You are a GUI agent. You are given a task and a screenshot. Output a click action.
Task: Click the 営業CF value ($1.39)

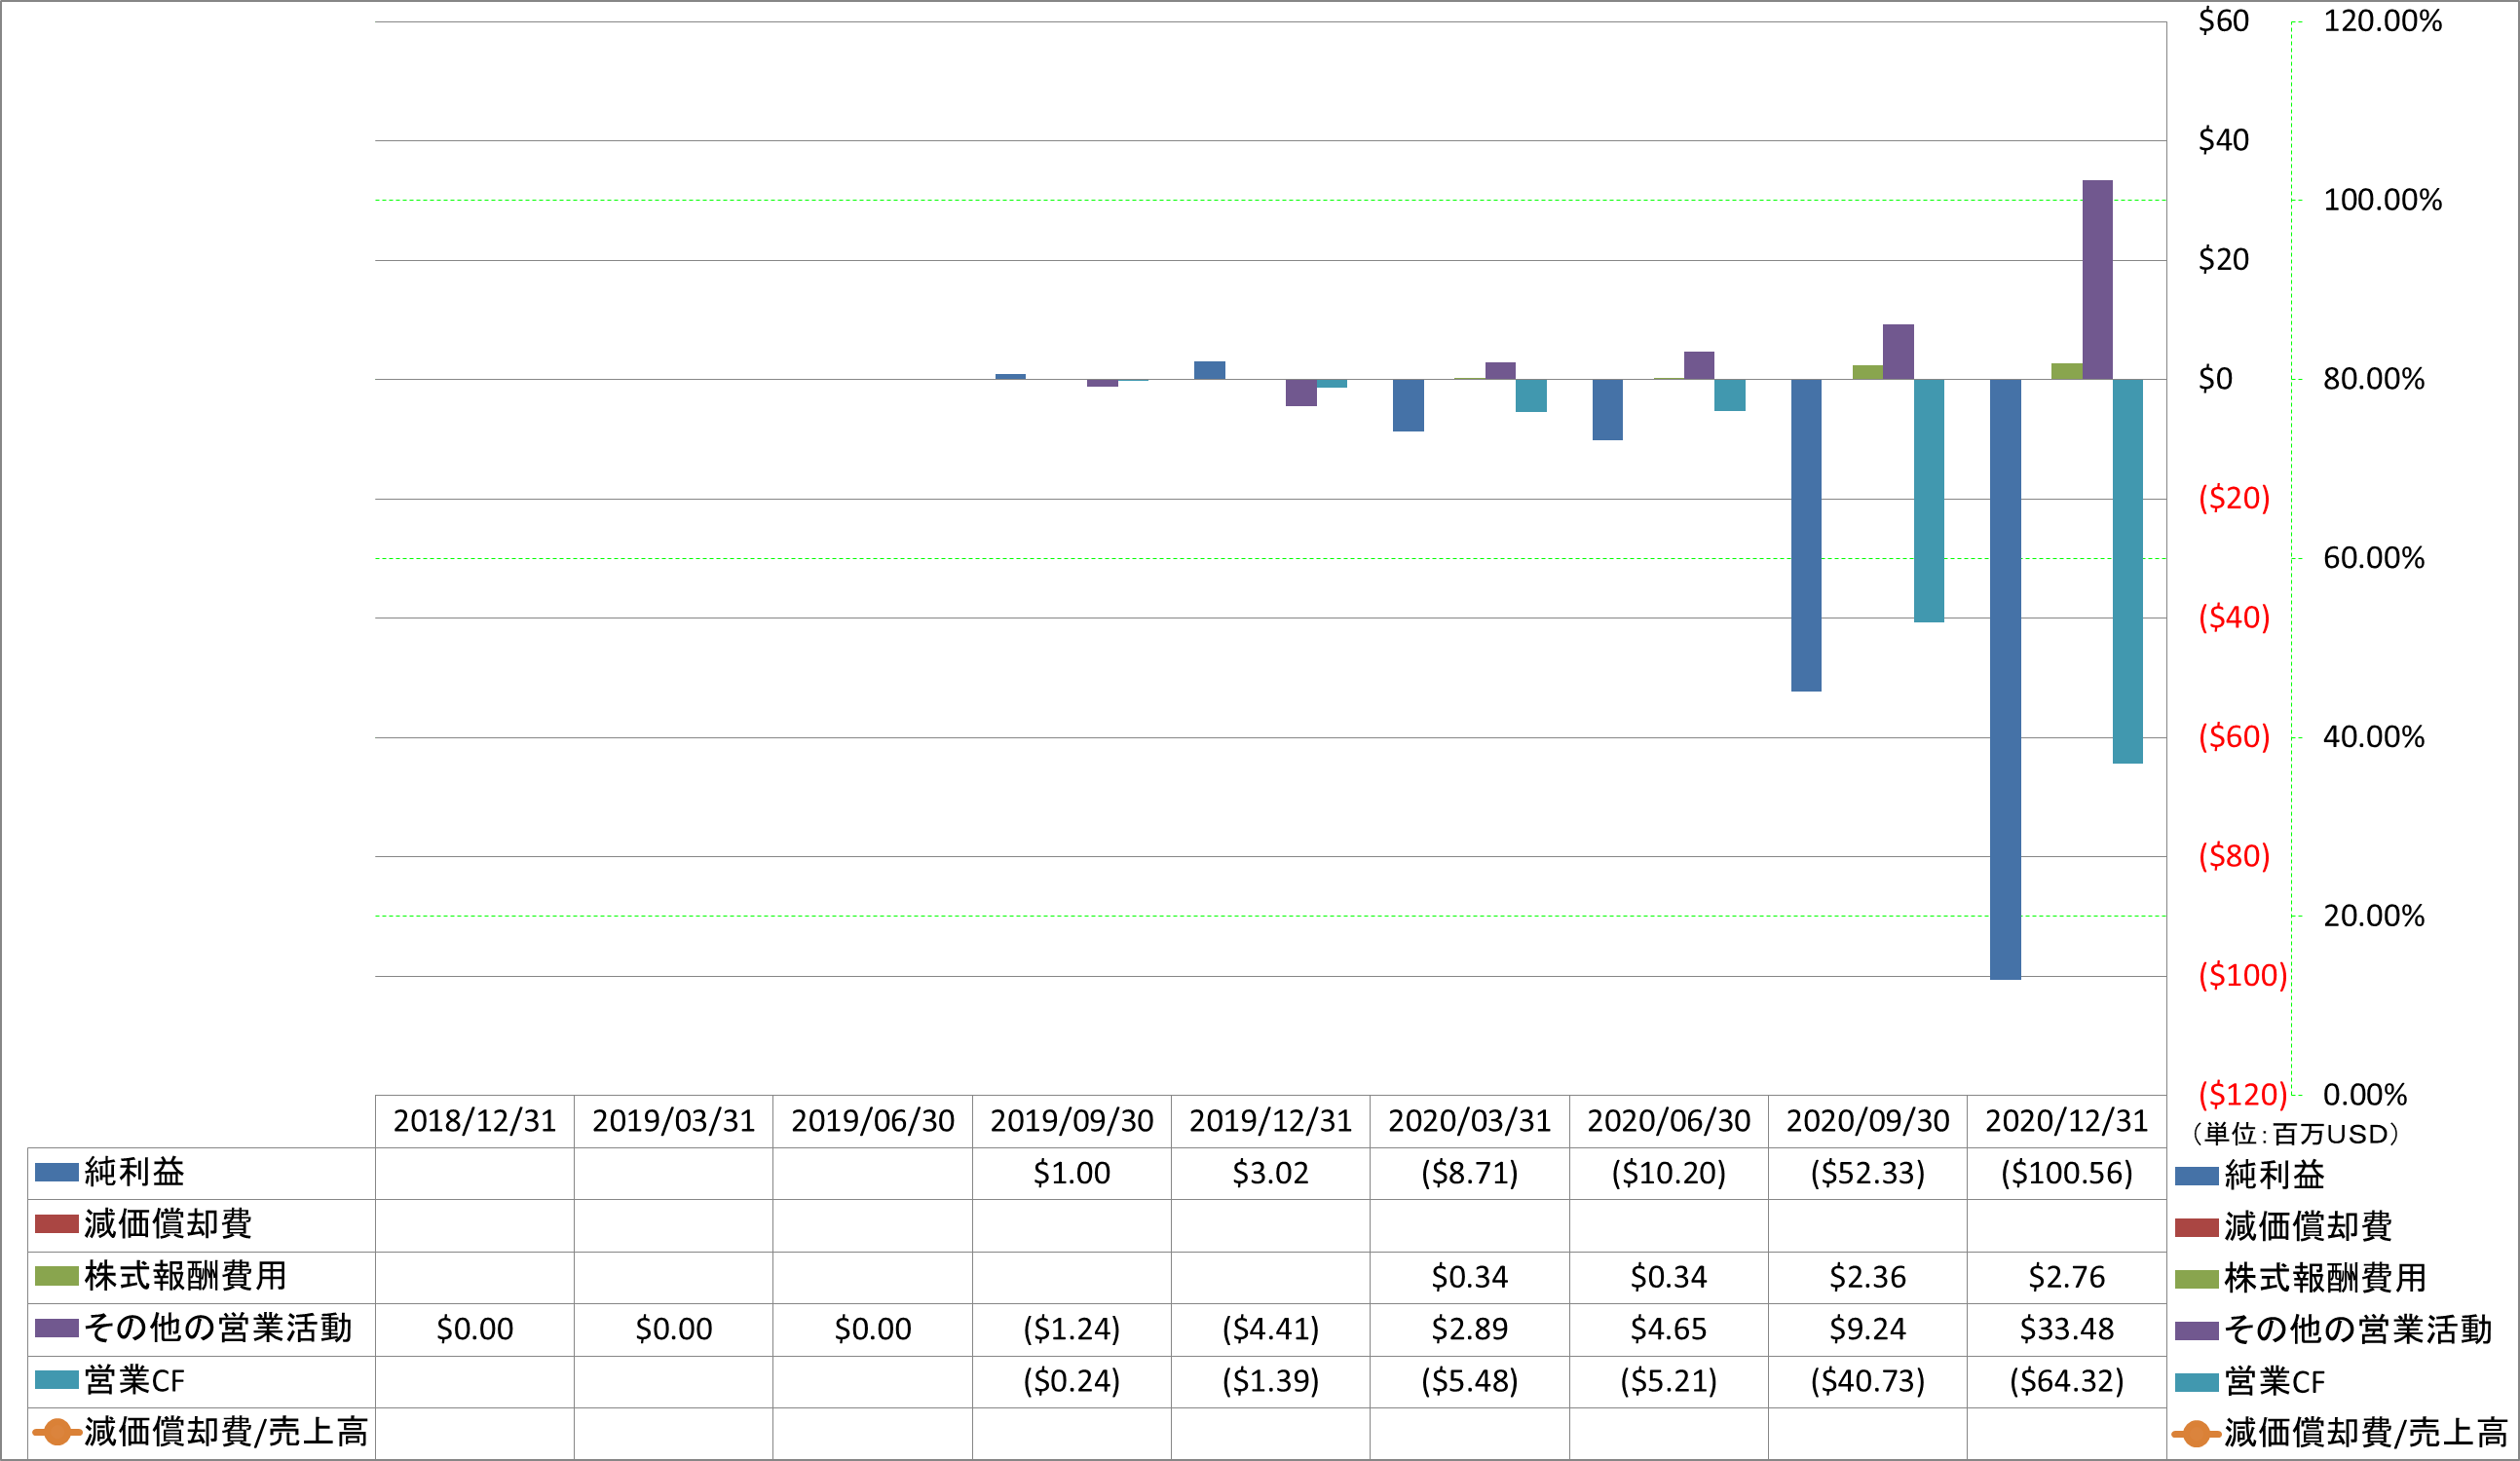(1270, 1381)
